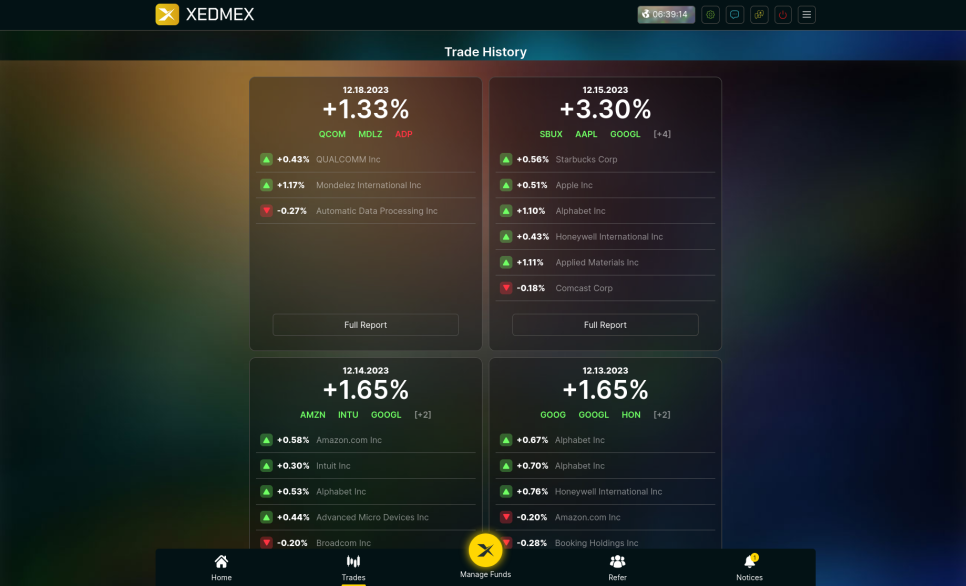The height and width of the screenshot is (586, 966).
Task: Select the Starbucks Corp row
Action: (x=605, y=159)
